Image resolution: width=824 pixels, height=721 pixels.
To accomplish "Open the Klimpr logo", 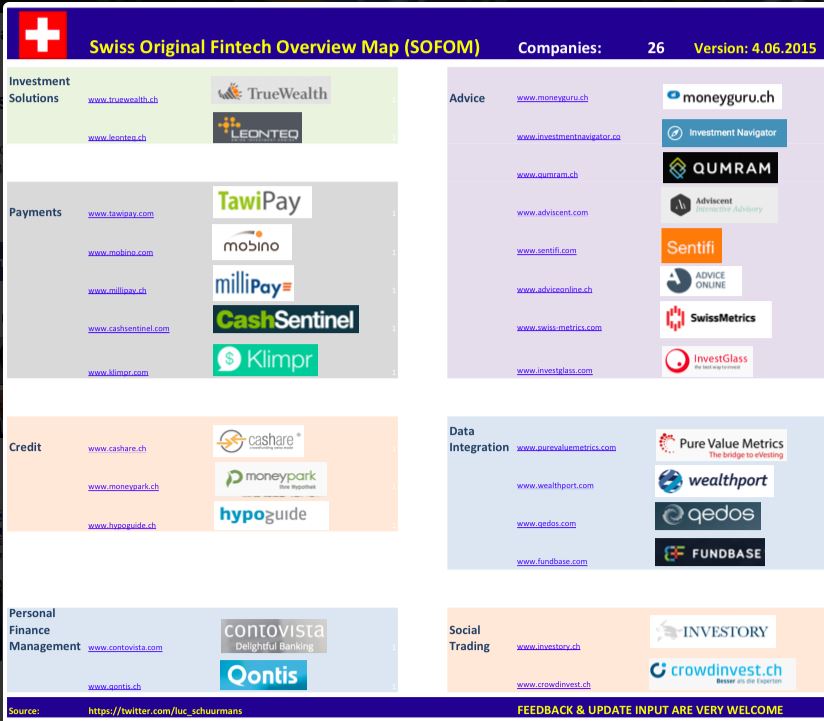I will tap(265, 360).
